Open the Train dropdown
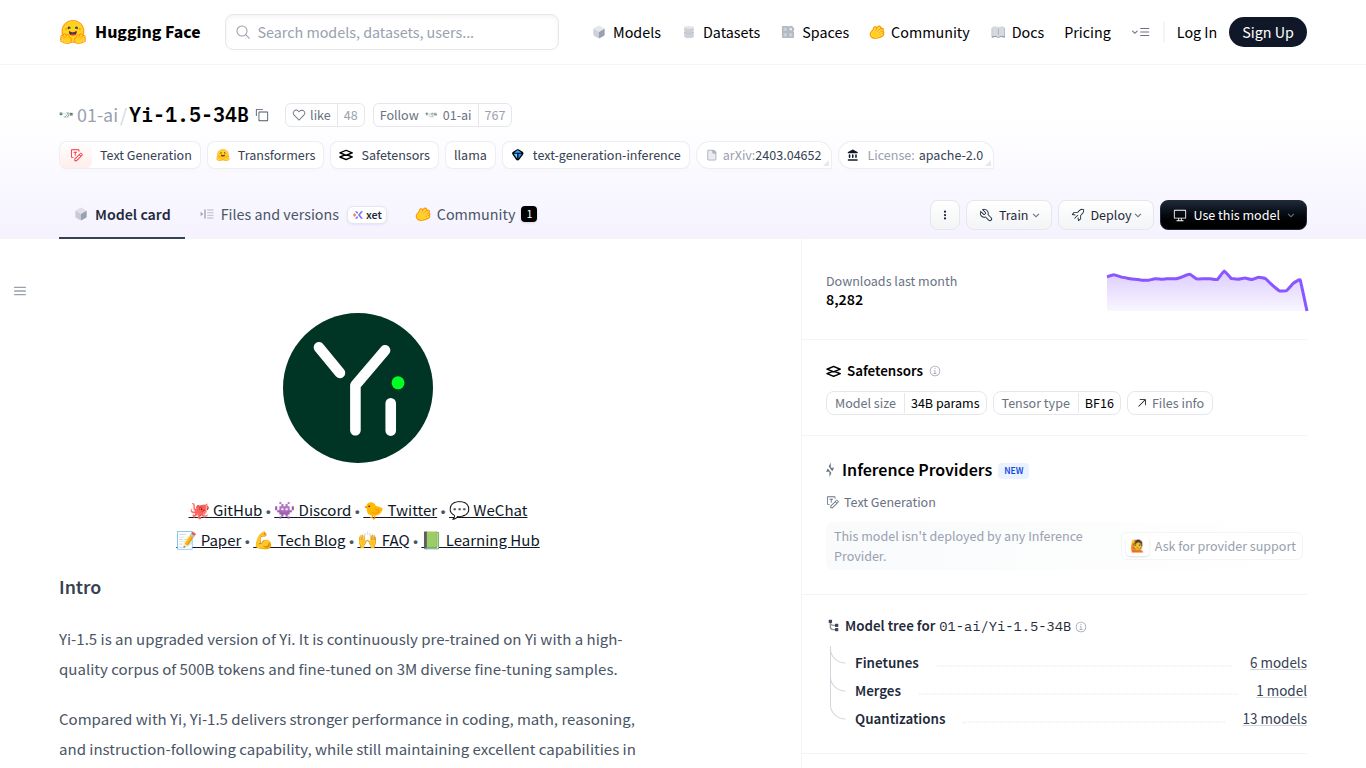This screenshot has height=768, width=1366. point(1008,215)
